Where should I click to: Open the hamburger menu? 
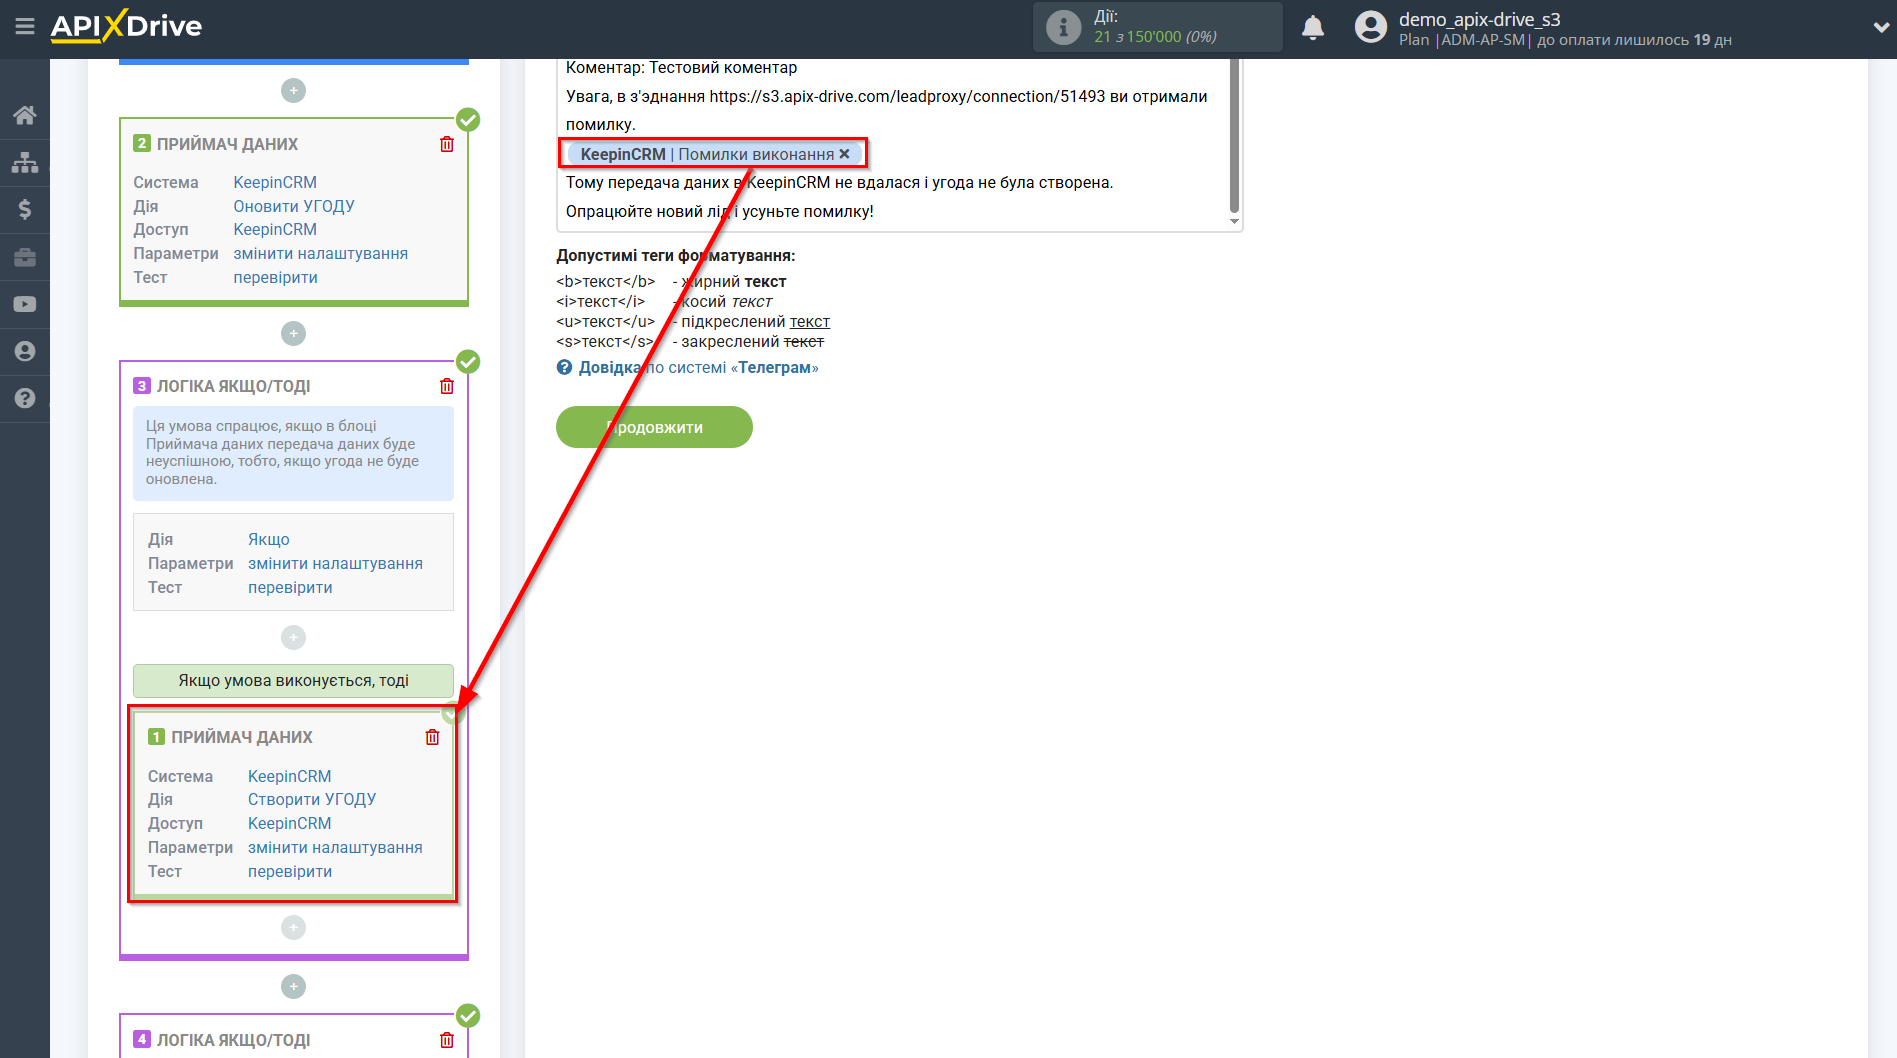click(x=25, y=27)
